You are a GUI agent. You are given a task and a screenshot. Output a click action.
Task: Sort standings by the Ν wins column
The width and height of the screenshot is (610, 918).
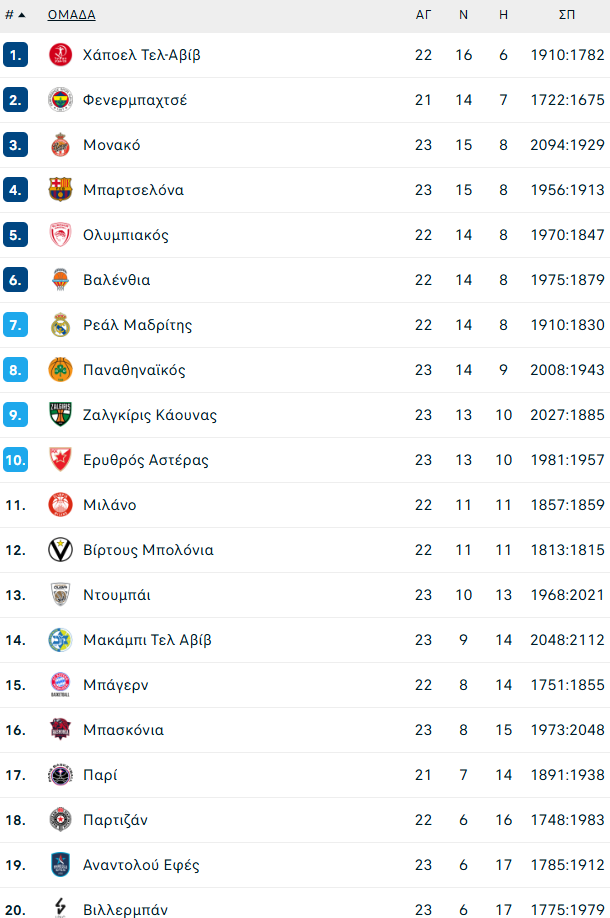(x=463, y=15)
